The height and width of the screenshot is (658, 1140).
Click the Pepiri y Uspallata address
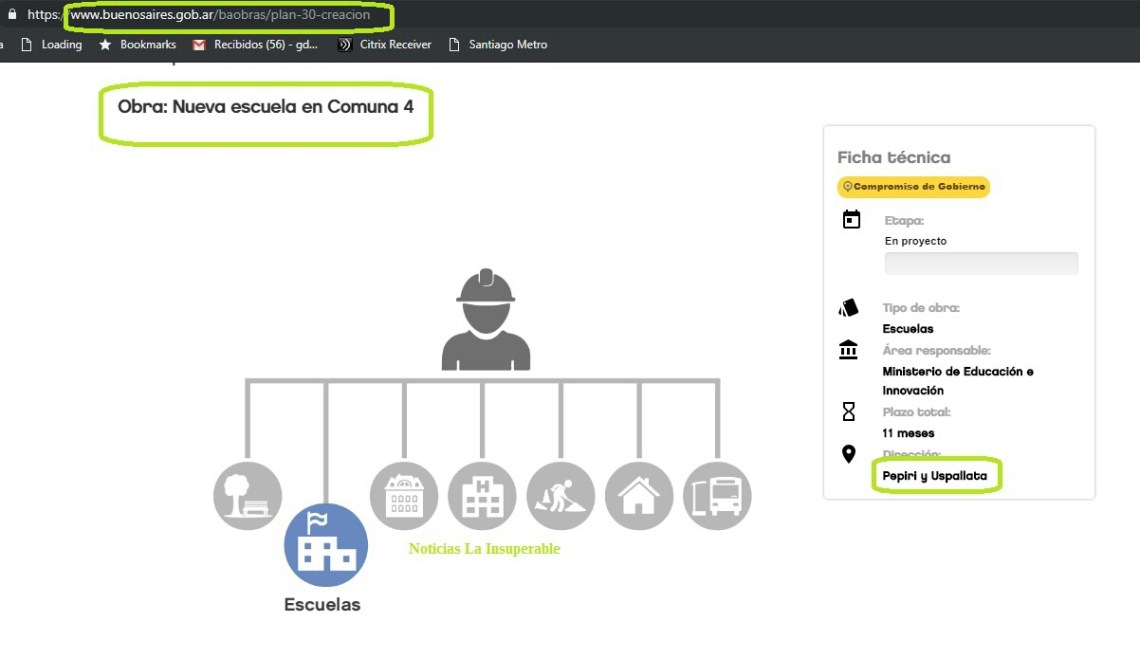(934, 476)
